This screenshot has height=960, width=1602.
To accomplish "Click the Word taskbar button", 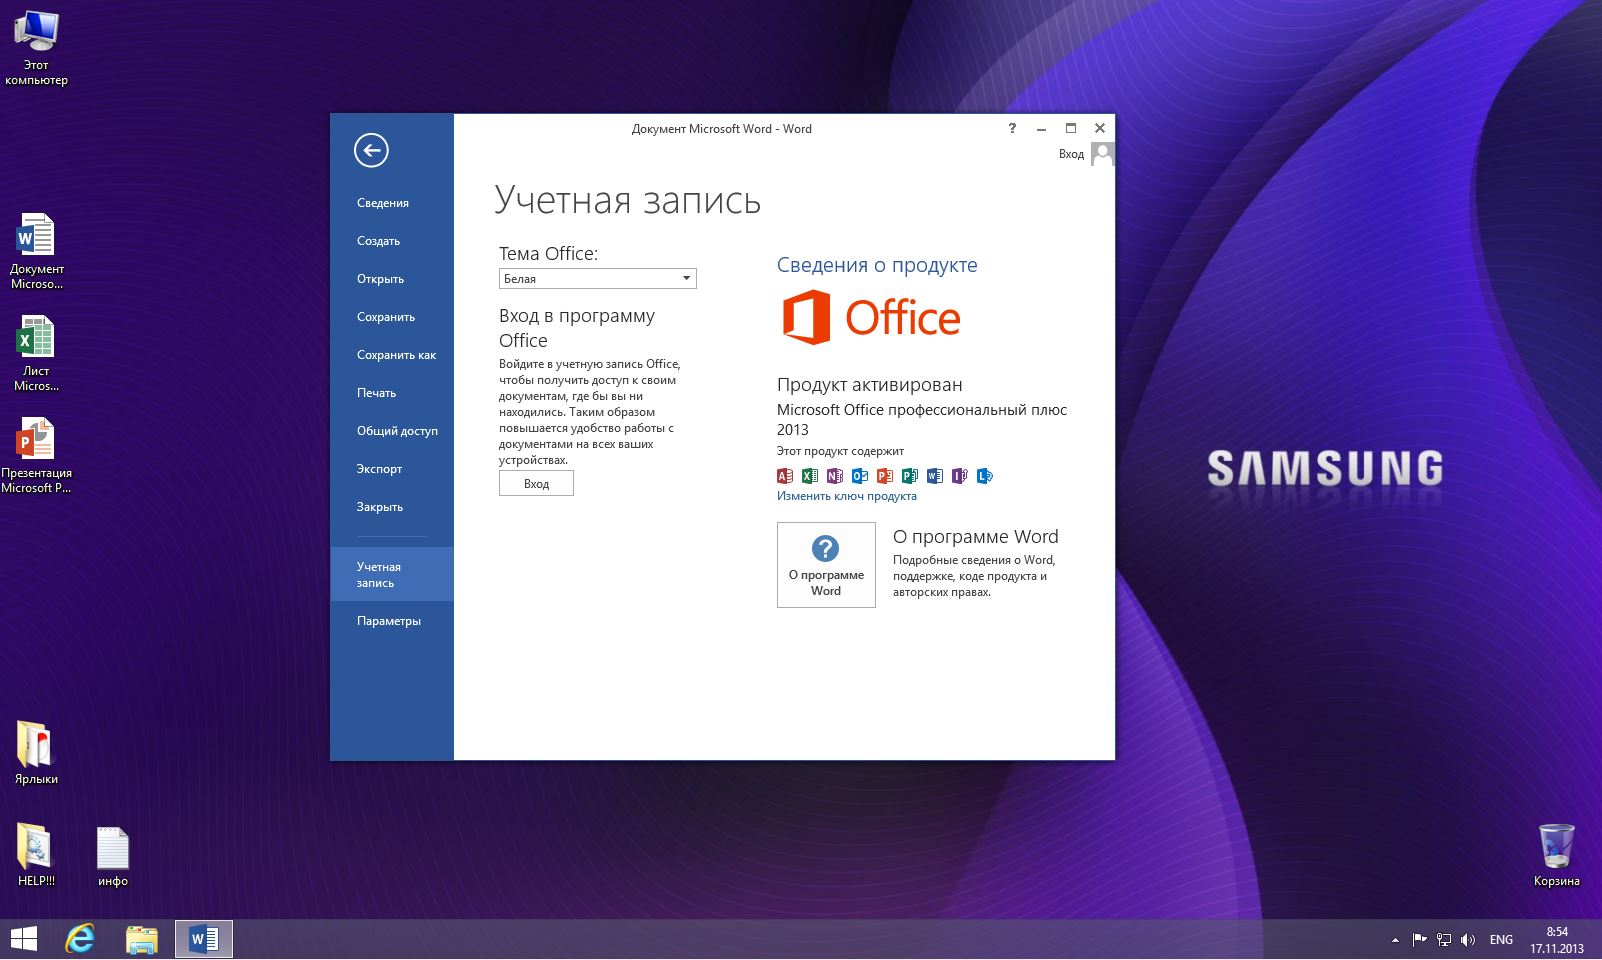I will pos(204,939).
